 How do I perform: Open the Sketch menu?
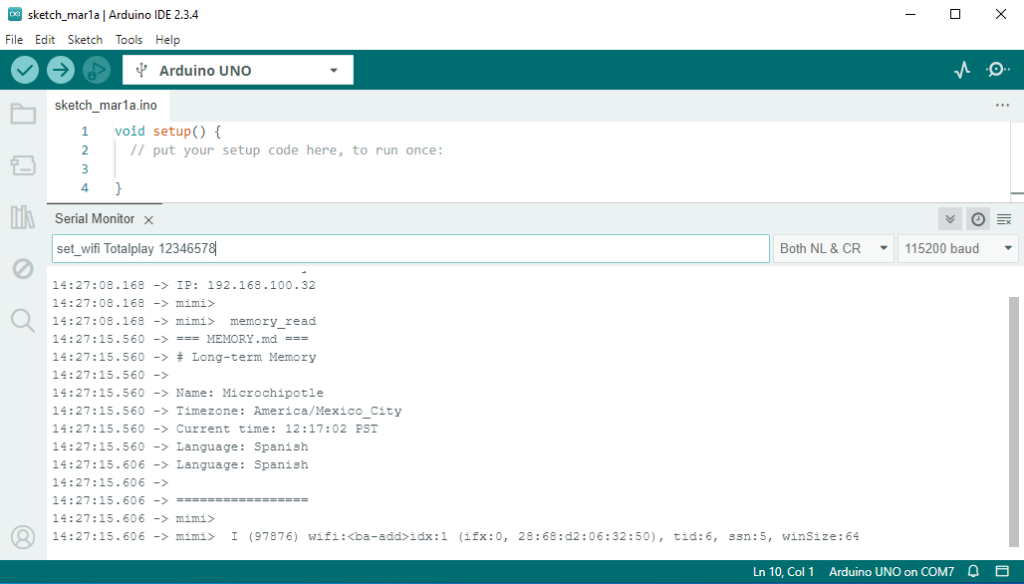tap(85, 40)
